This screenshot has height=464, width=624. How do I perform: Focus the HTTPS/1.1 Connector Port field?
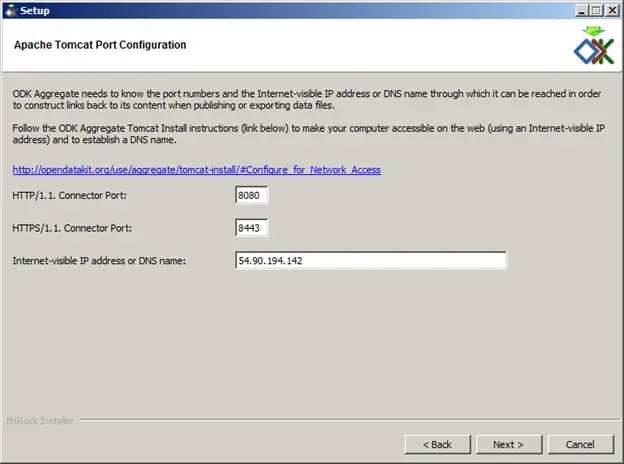pyautogui.click(x=252, y=228)
